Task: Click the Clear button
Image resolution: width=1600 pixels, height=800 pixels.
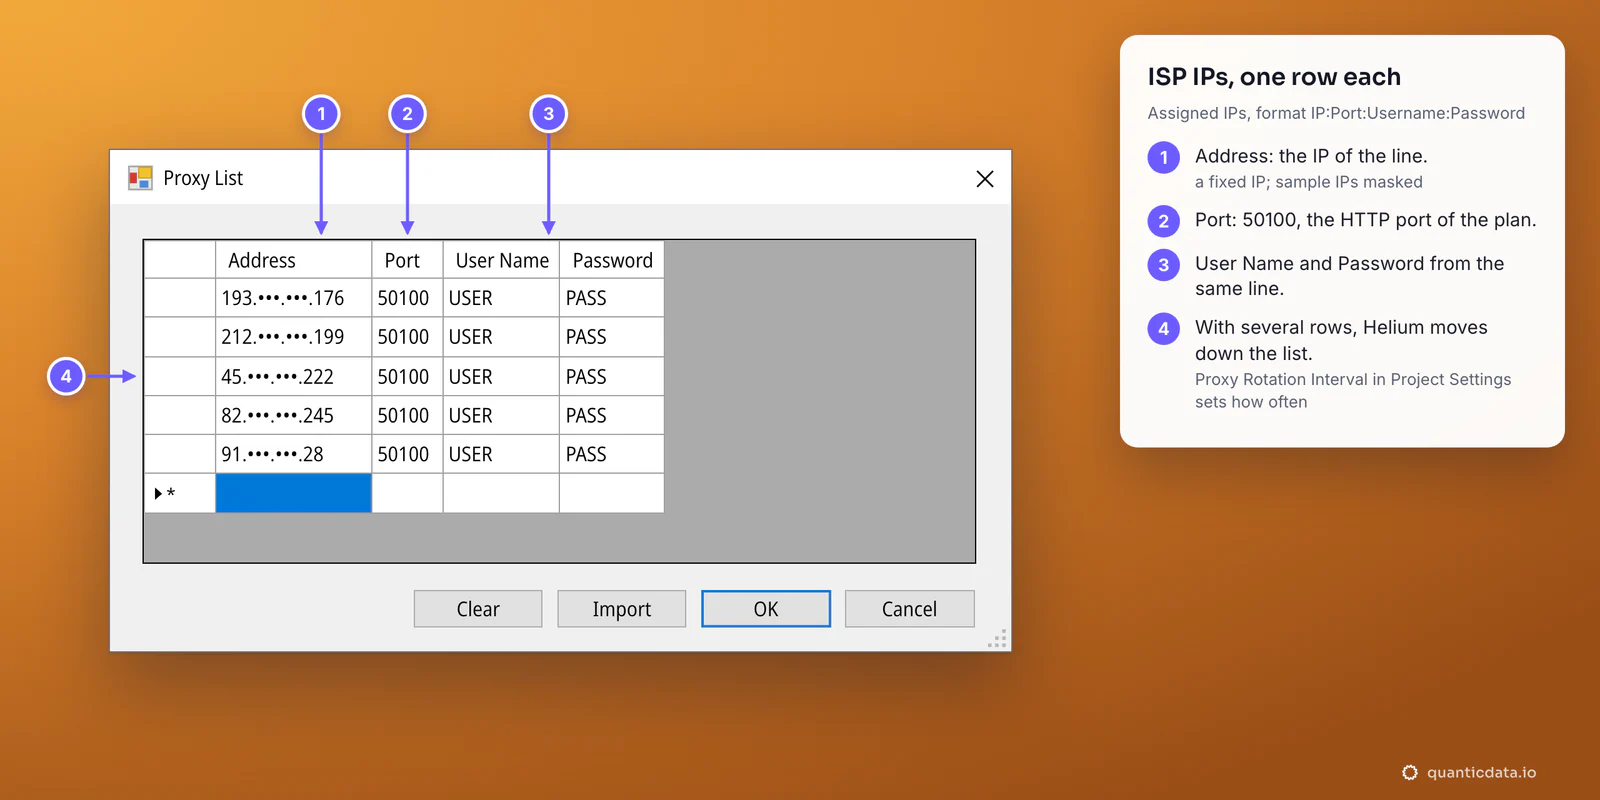Action: 478,609
